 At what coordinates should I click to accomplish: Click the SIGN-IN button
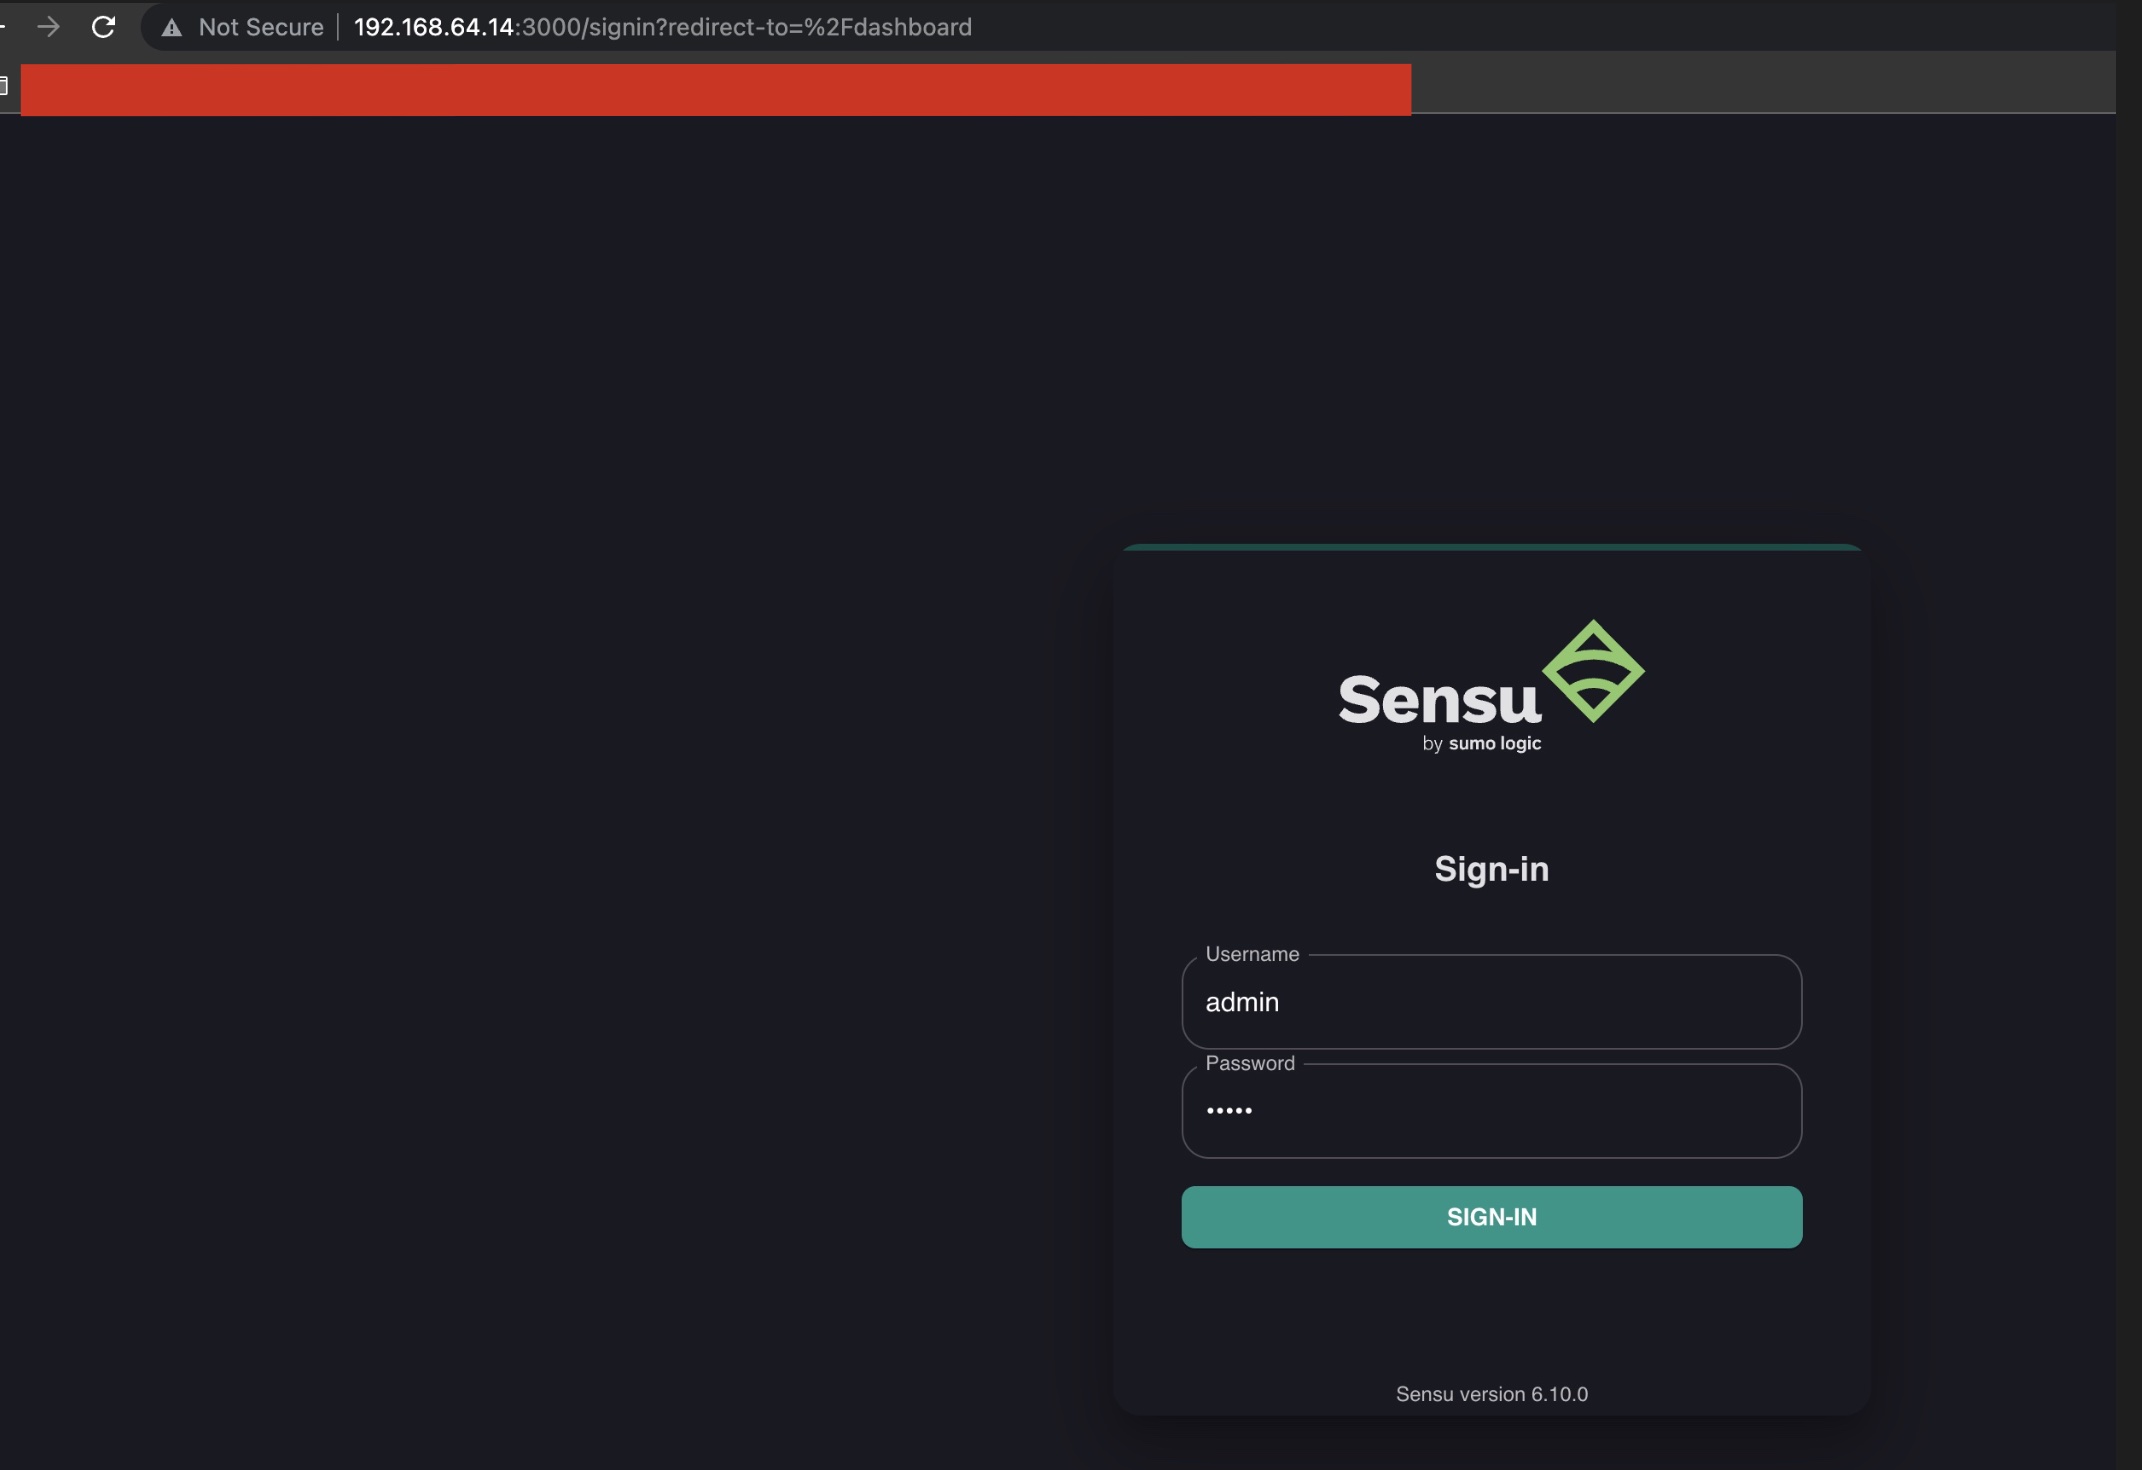click(1491, 1217)
